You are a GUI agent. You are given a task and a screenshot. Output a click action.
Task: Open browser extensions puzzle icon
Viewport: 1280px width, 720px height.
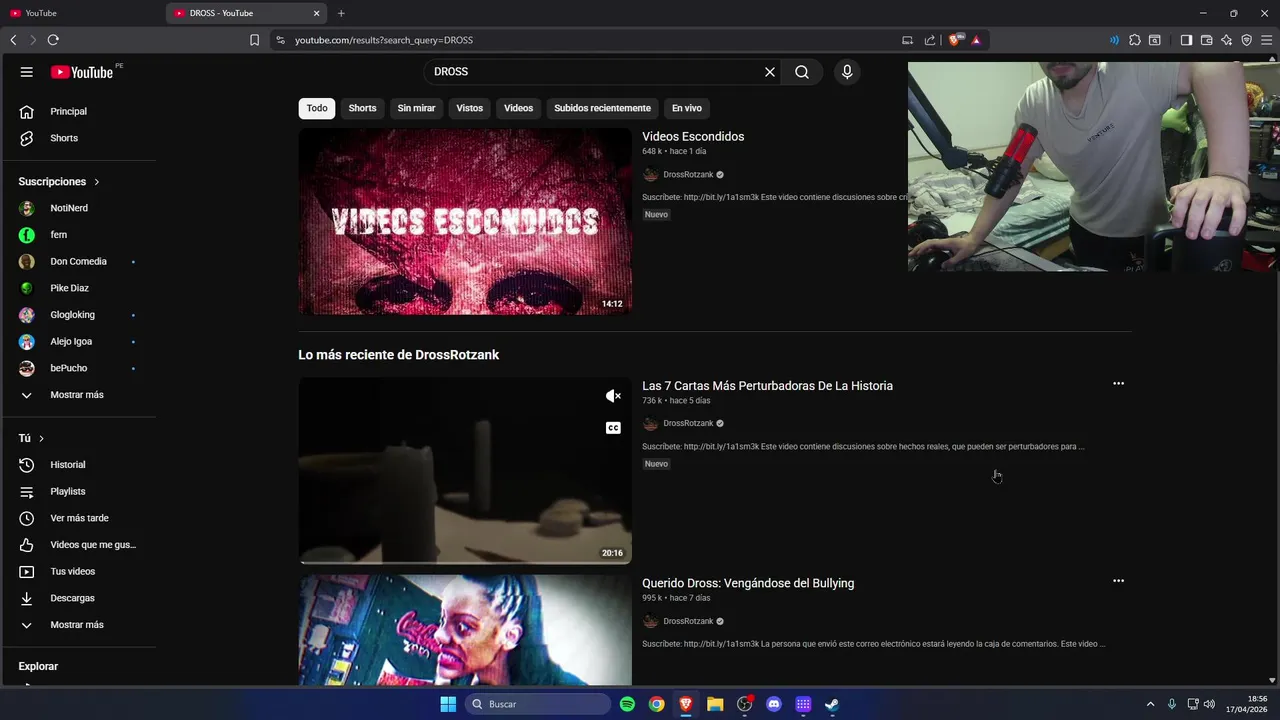(x=1134, y=40)
